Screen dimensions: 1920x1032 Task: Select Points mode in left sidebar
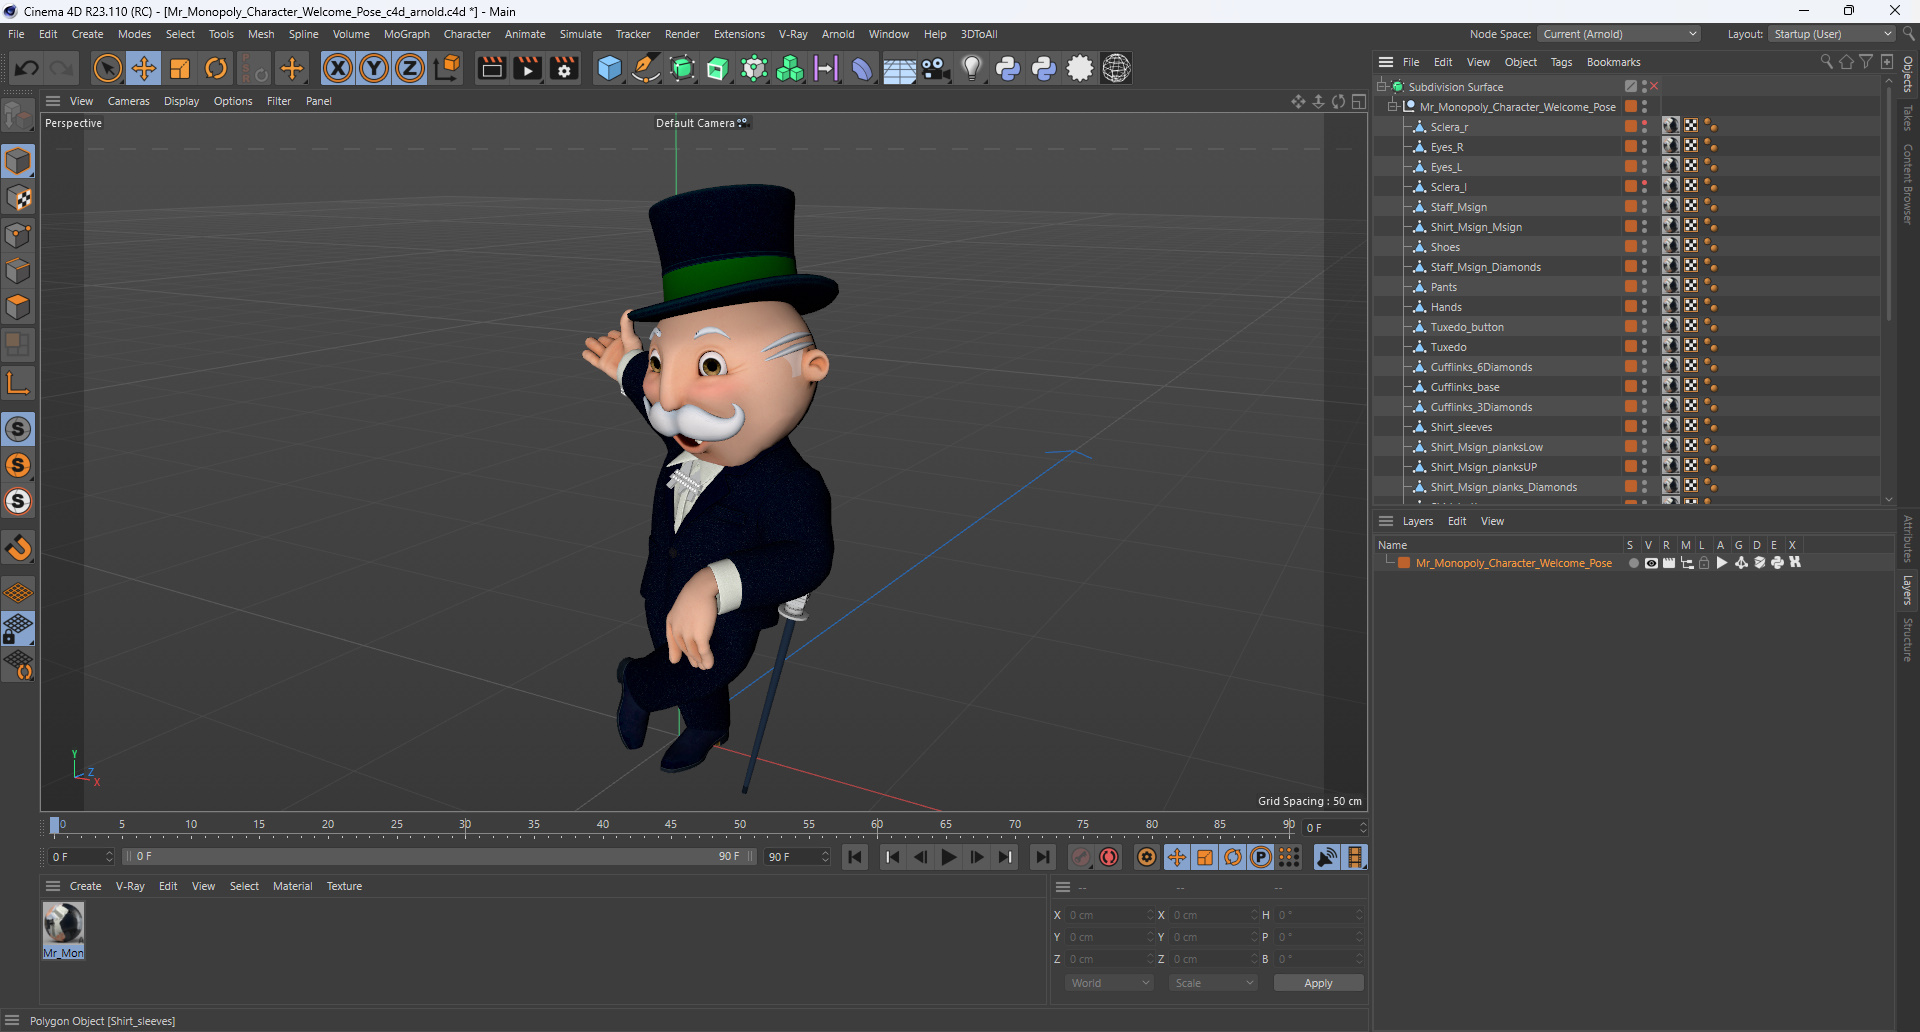click(x=18, y=235)
